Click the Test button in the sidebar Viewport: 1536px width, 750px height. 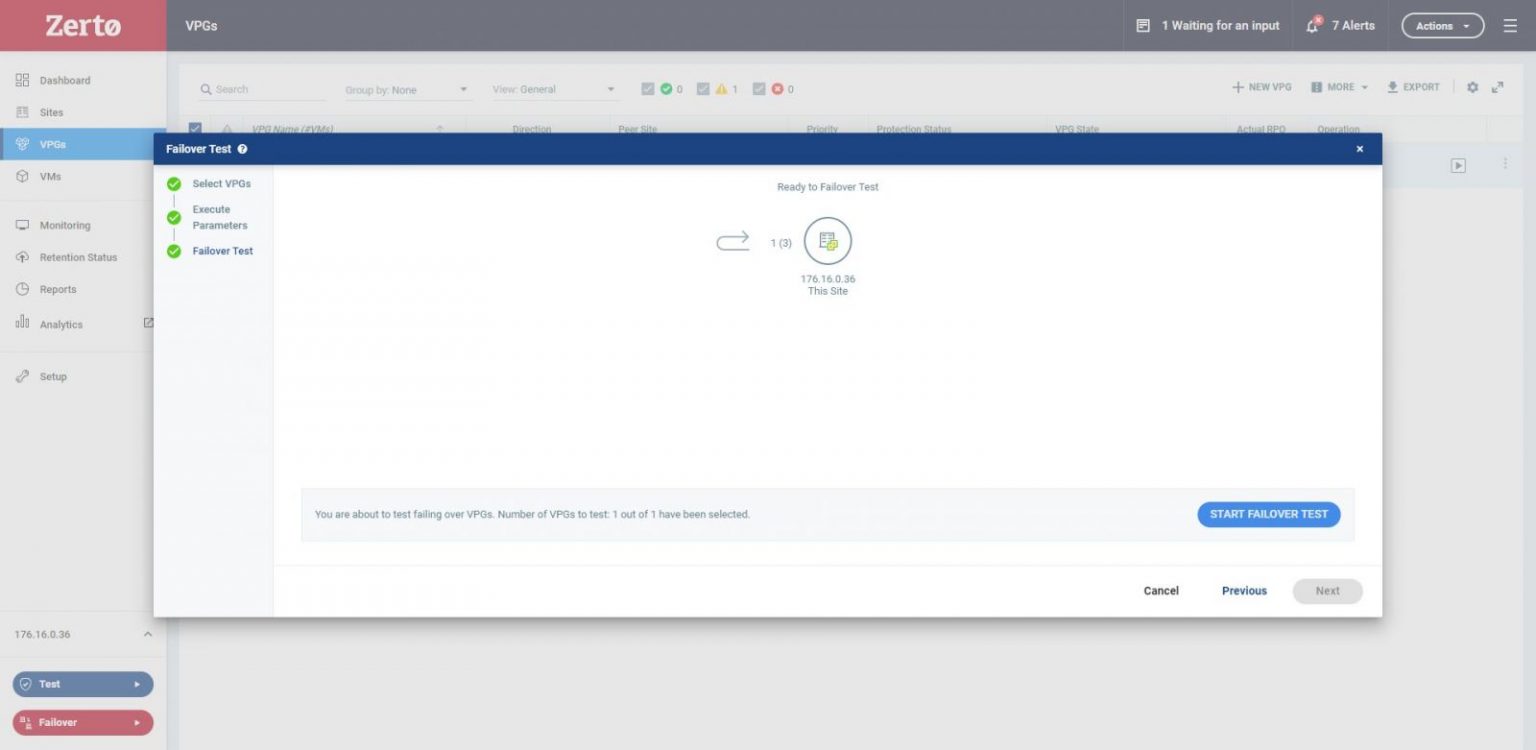coord(83,684)
